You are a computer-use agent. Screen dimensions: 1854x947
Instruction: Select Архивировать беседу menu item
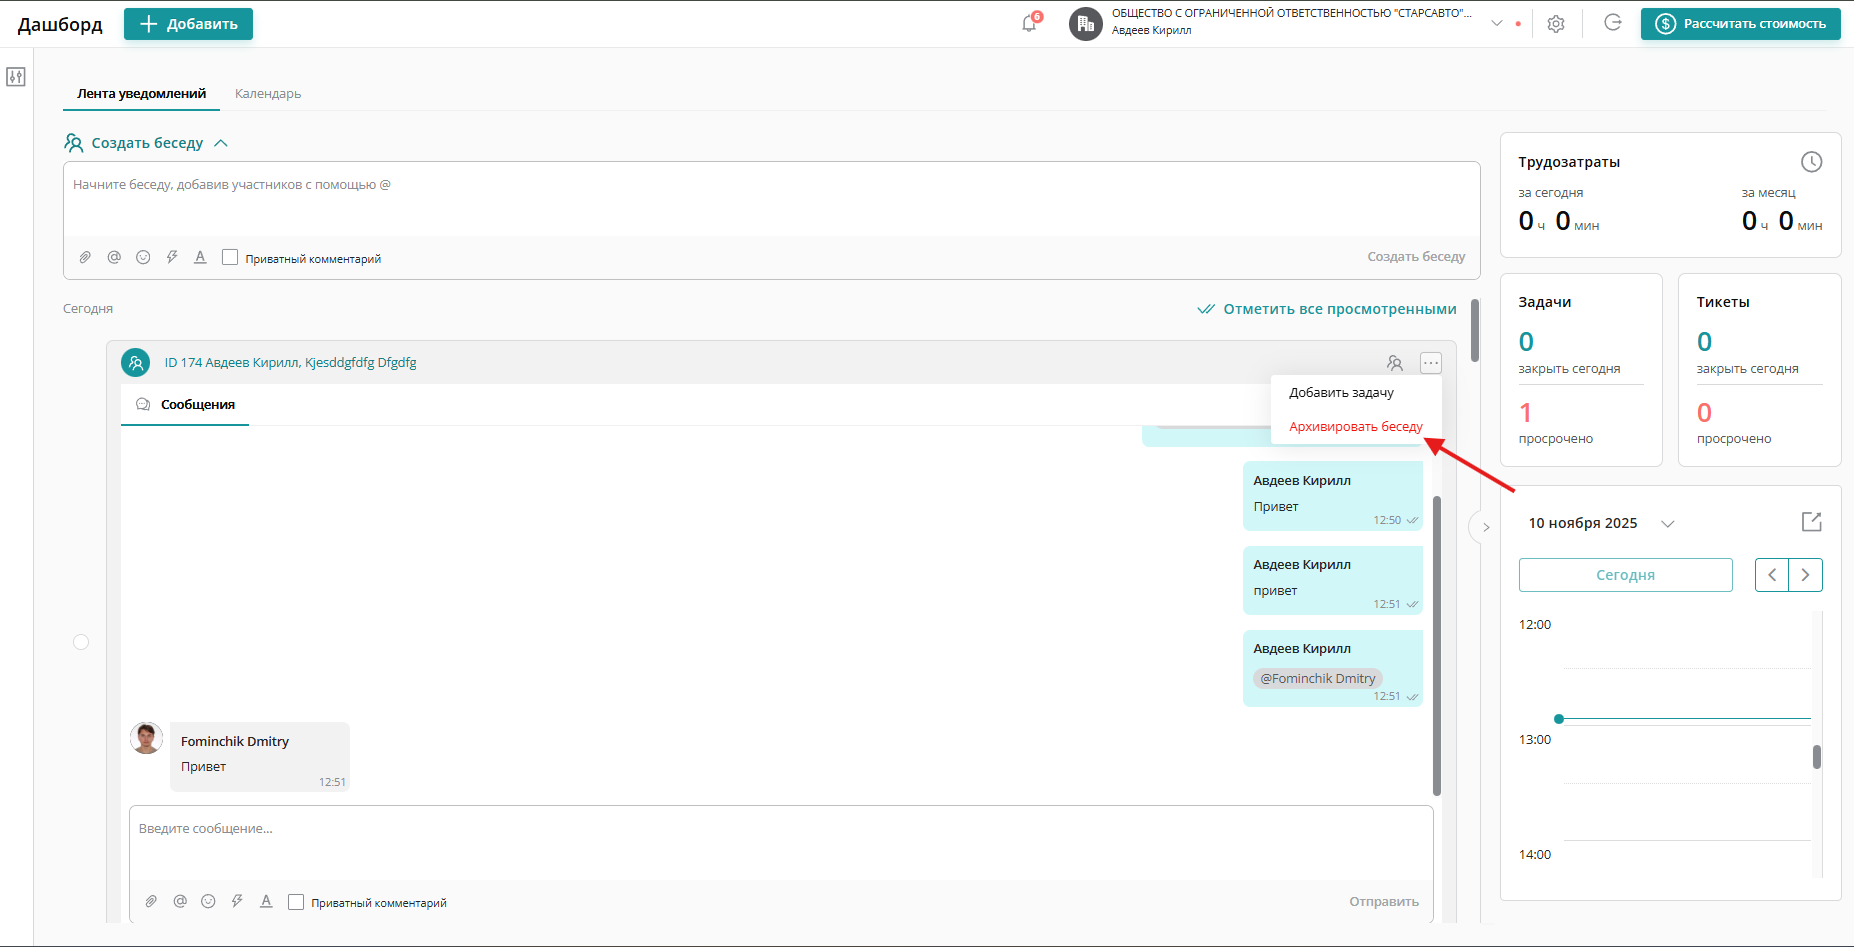click(1355, 427)
